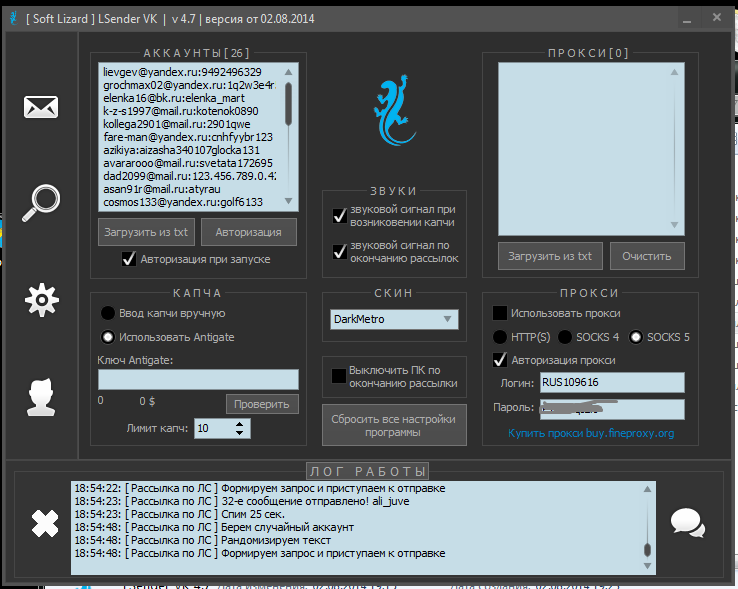Increase captcha limit with up arrow

240,424
